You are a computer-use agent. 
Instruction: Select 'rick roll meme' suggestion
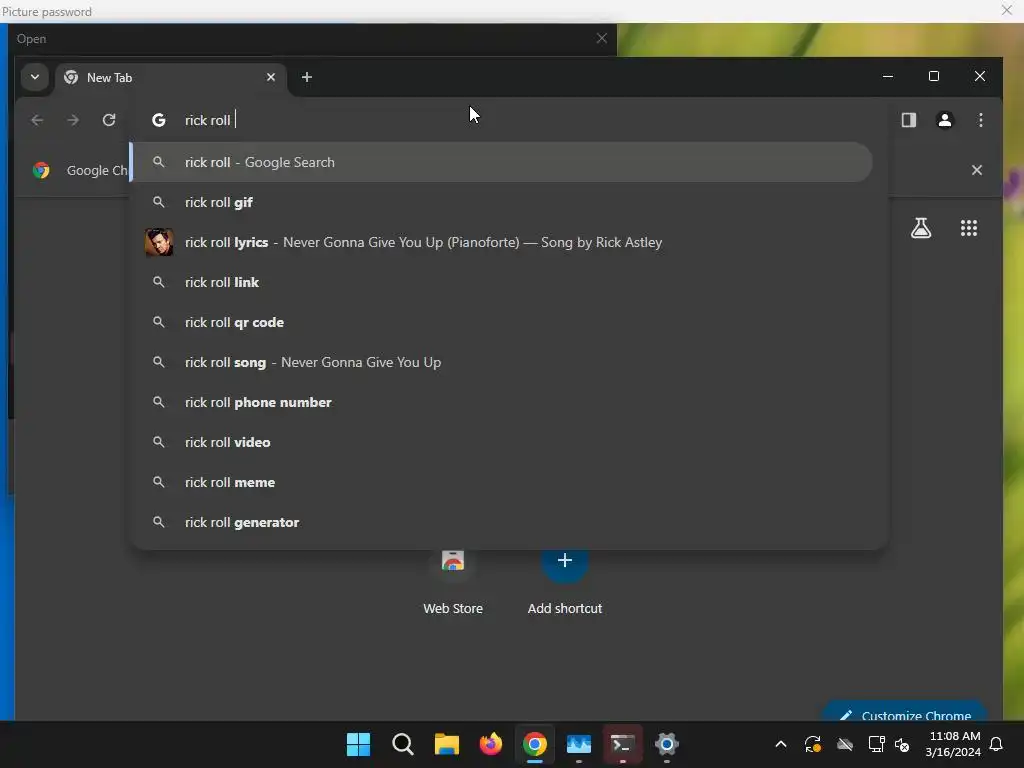pyautogui.click(x=502, y=482)
